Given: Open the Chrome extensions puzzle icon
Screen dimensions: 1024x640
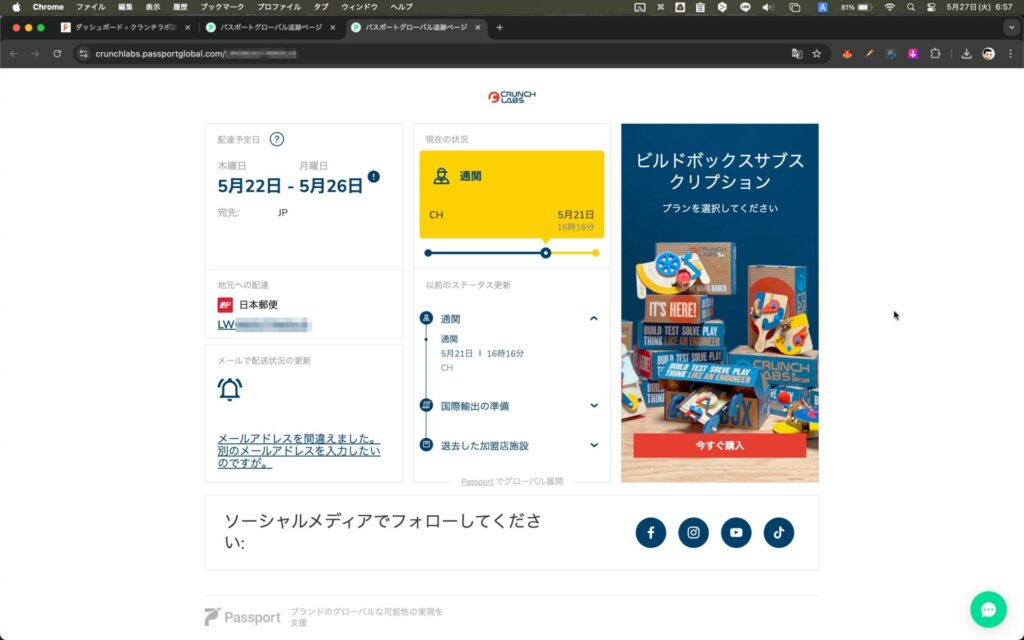Looking at the screenshot, I should coord(935,54).
